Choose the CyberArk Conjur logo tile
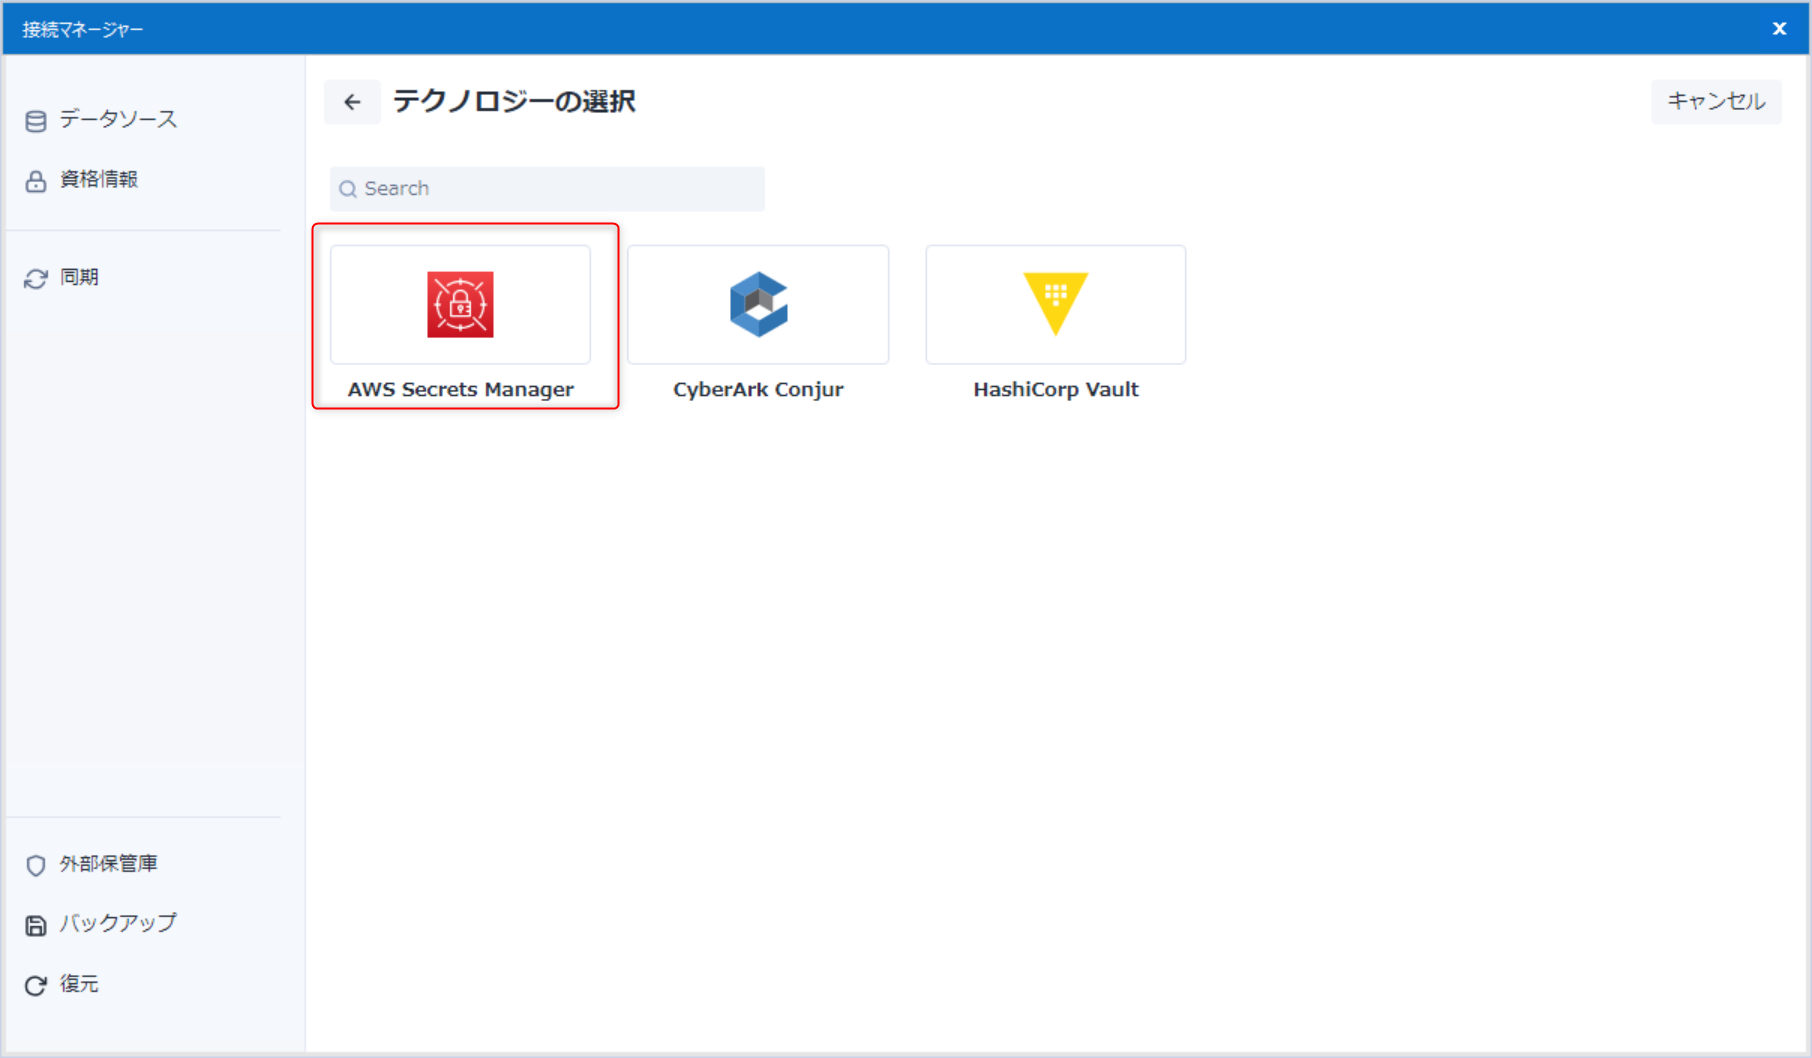Viewport: 1812px width, 1058px height. pos(758,304)
